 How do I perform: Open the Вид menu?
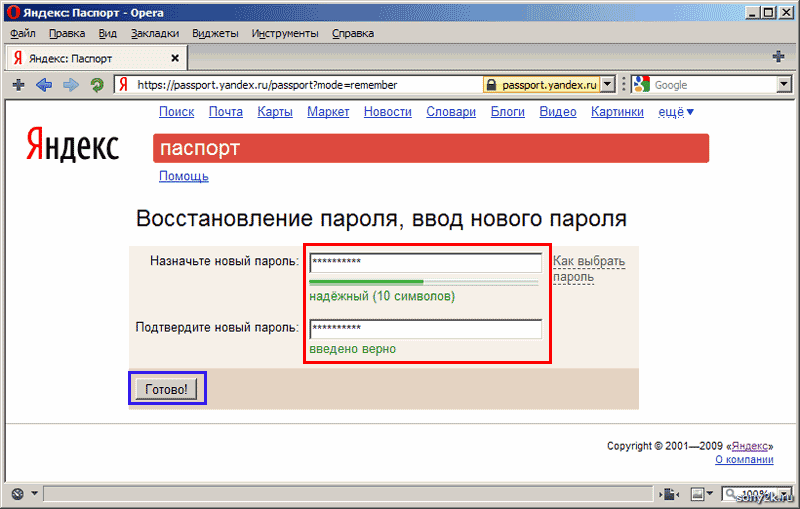pos(107,33)
